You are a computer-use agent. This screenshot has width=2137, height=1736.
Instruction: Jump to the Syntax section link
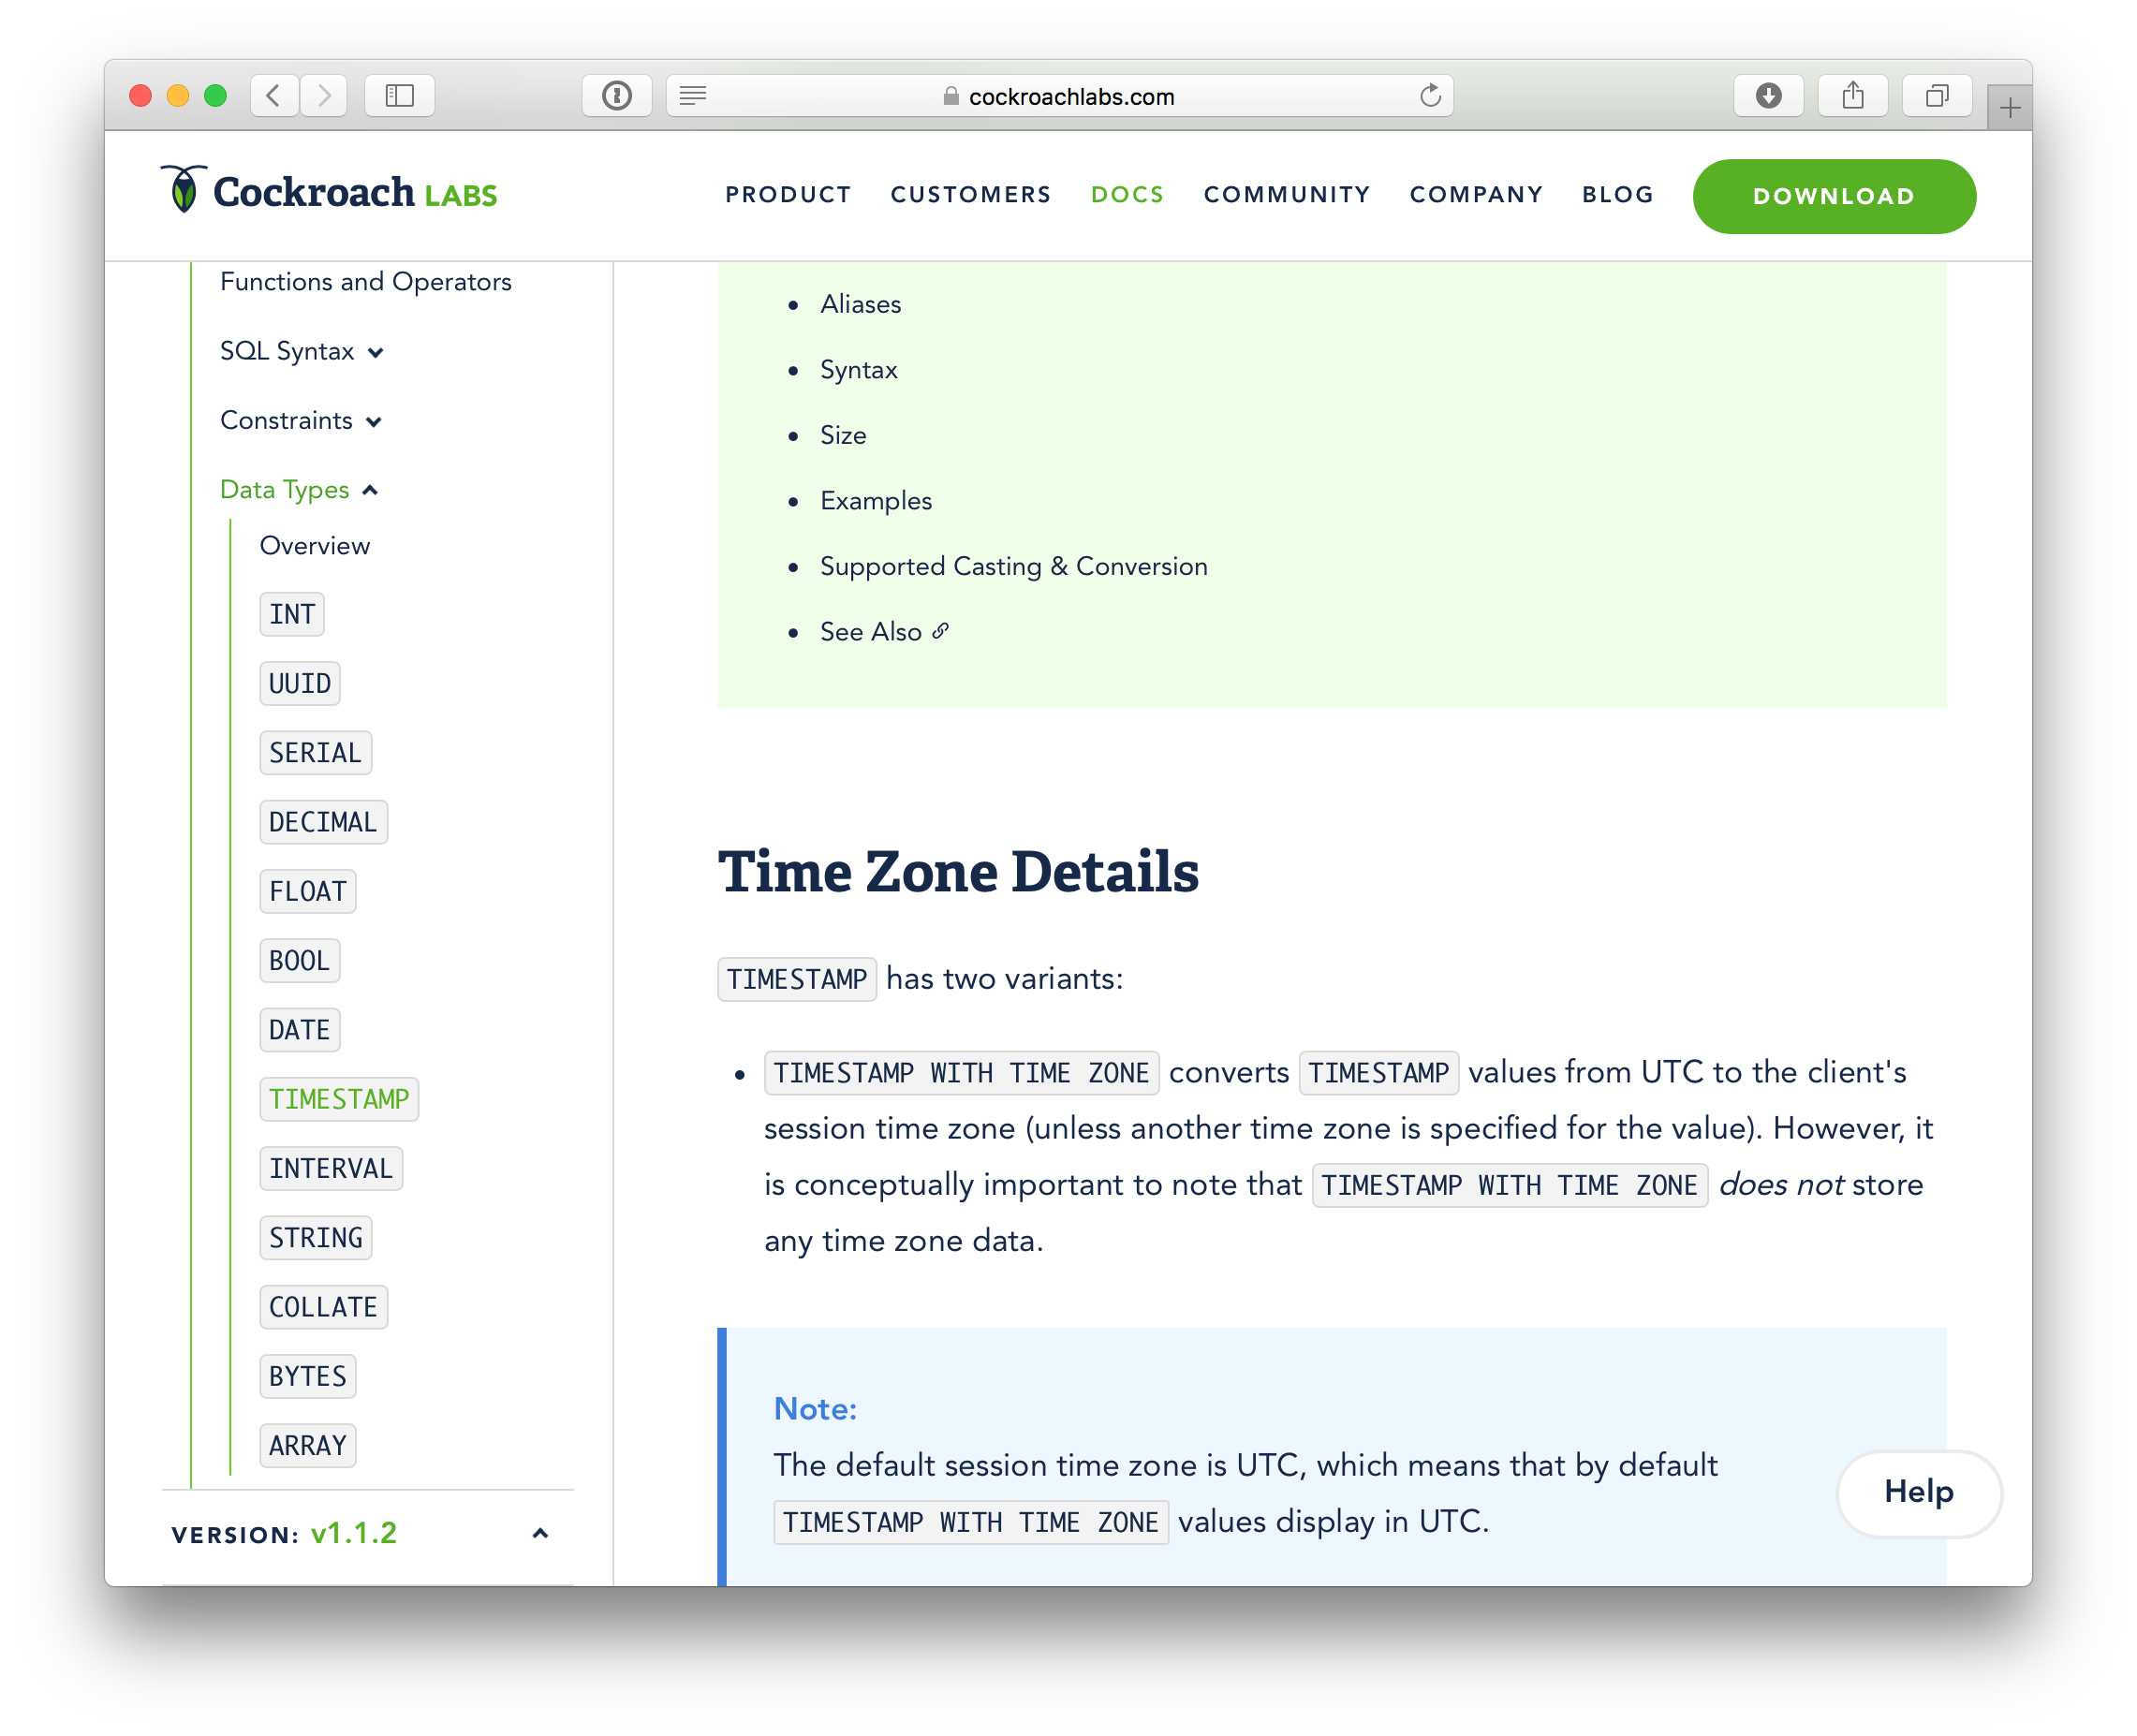pos(859,370)
